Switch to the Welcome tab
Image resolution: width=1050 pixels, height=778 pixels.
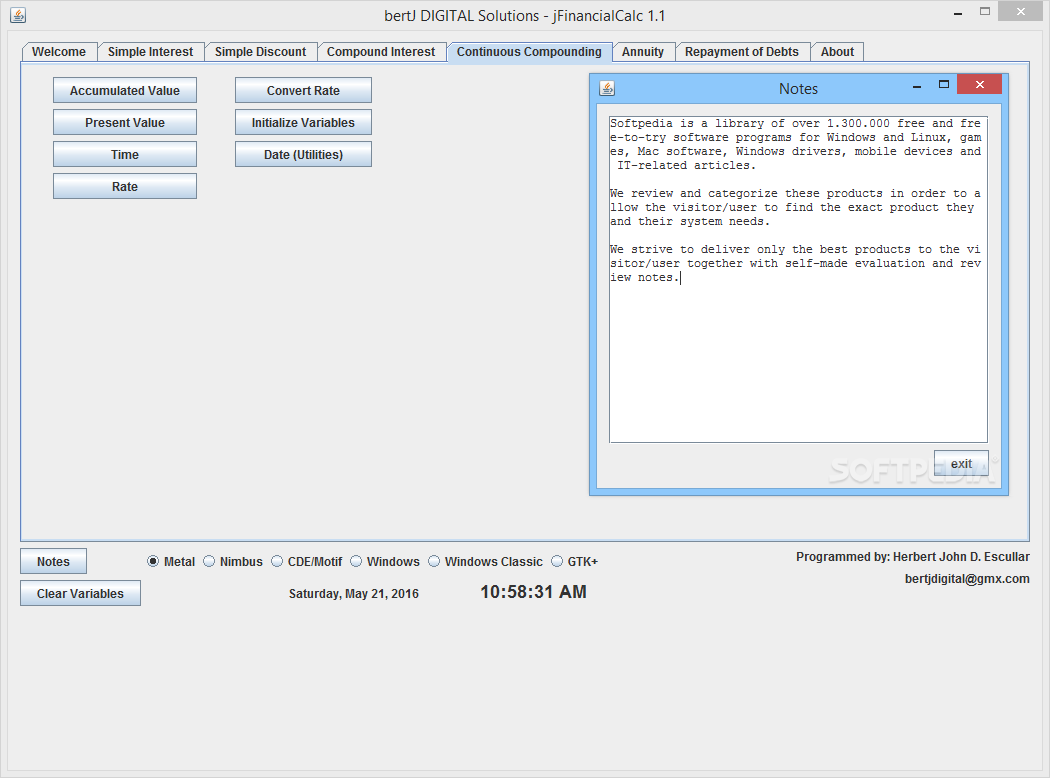coord(59,52)
